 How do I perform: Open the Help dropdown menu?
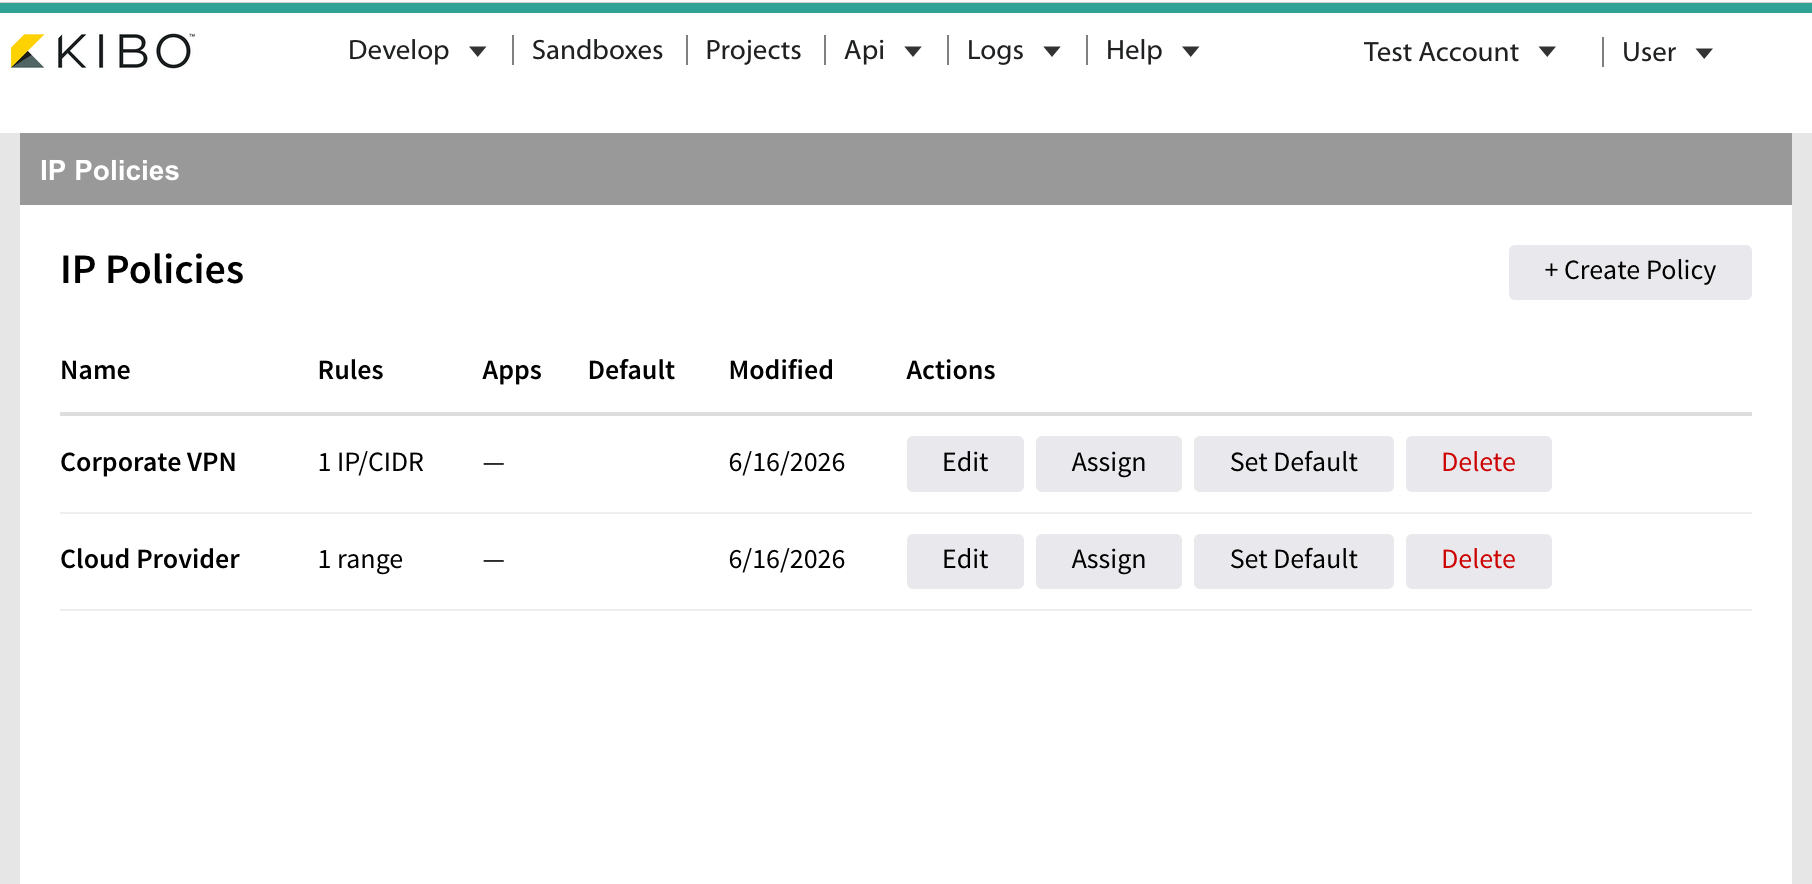tap(1152, 50)
